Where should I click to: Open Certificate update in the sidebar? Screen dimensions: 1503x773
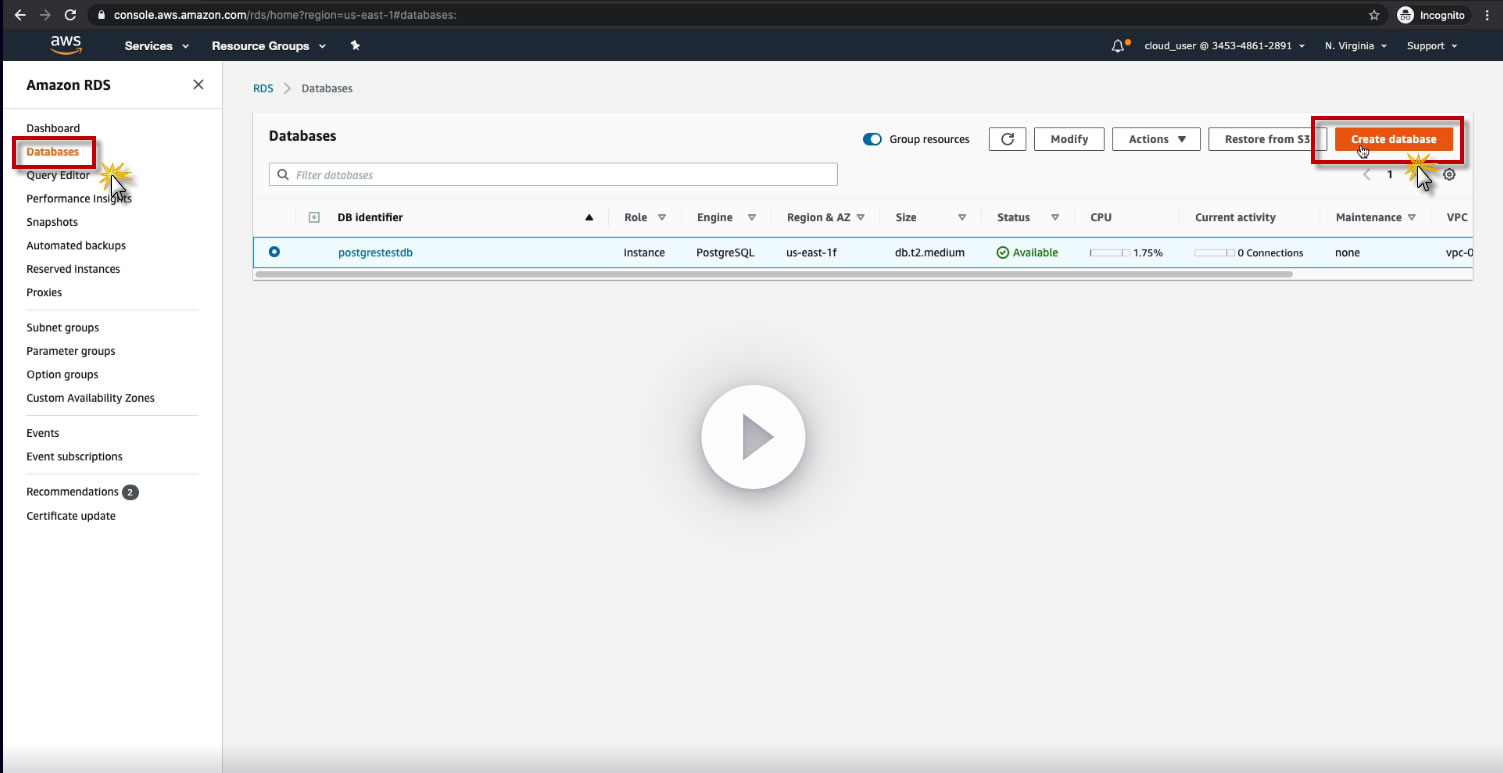pyautogui.click(x=71, y=516)
